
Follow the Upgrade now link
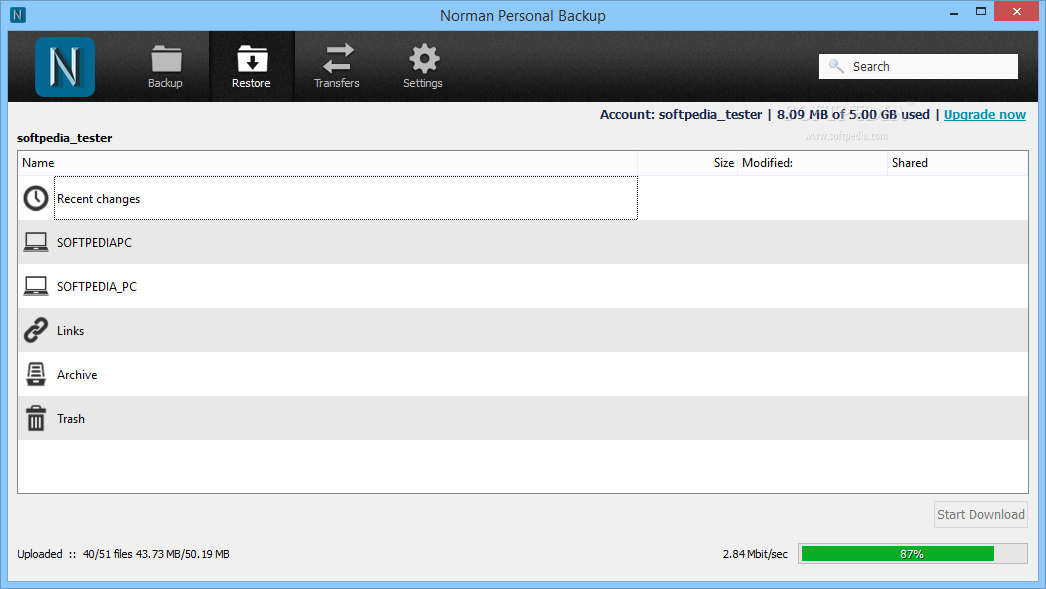[985, 115]
